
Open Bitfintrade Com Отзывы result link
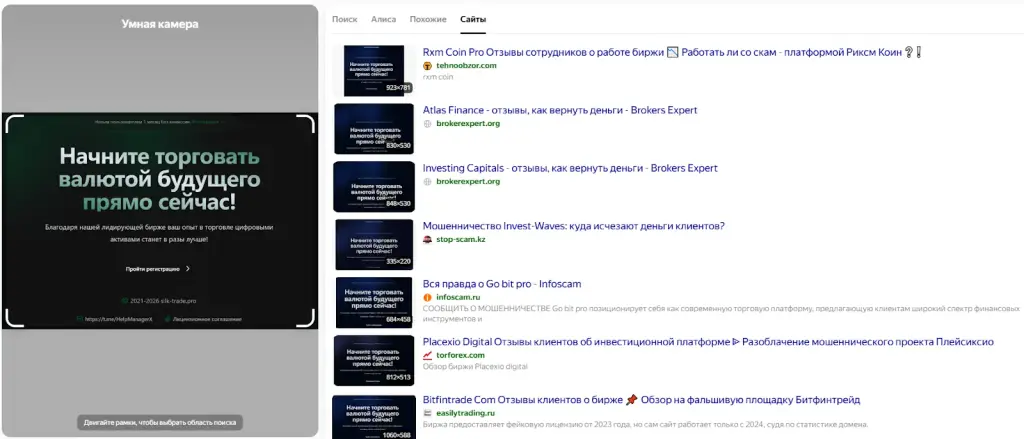pos(641,400)
